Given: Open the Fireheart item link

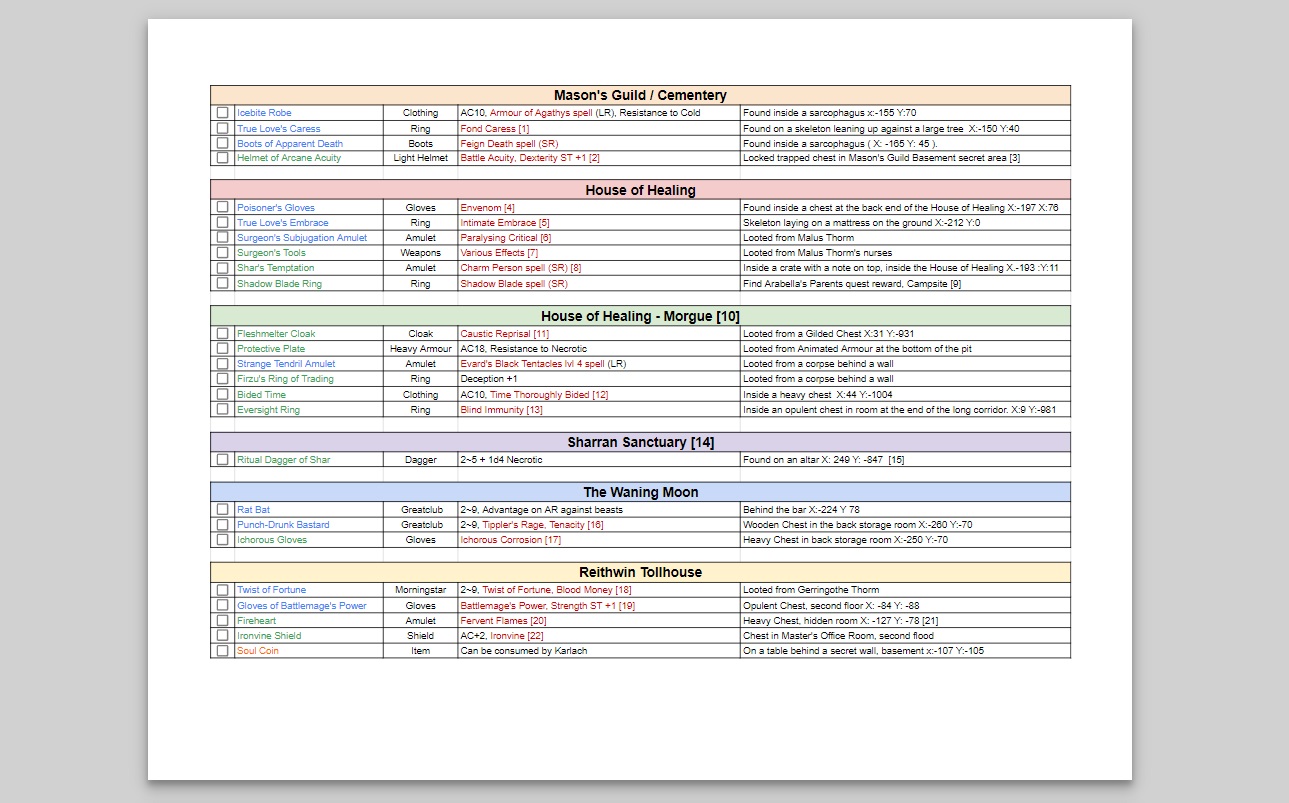Looking at the screenshot, I should click(x=256, y=621).
